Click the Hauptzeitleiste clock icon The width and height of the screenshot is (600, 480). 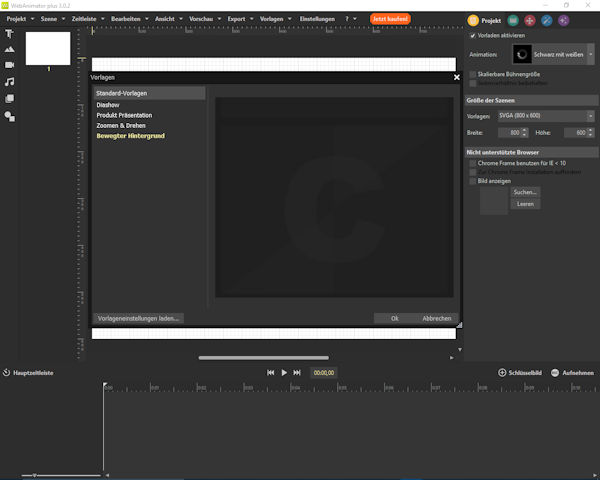7,372
